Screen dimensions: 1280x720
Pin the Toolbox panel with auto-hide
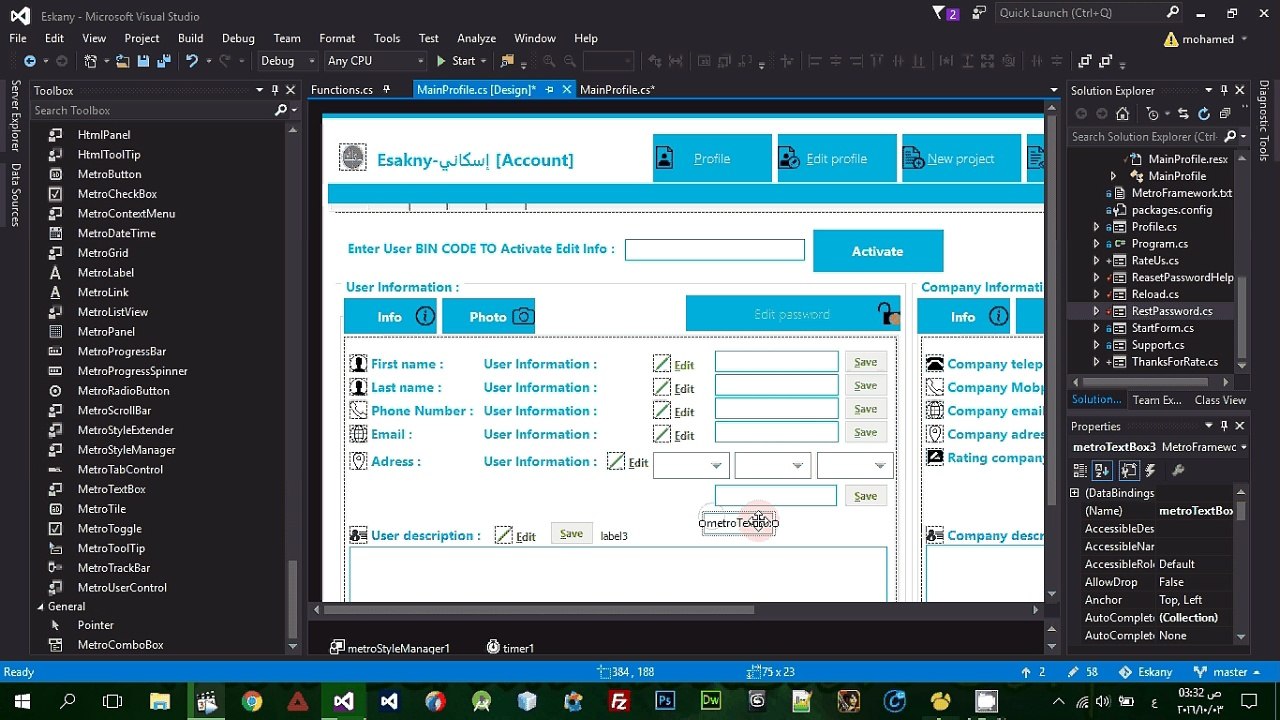tap(275, 90)
